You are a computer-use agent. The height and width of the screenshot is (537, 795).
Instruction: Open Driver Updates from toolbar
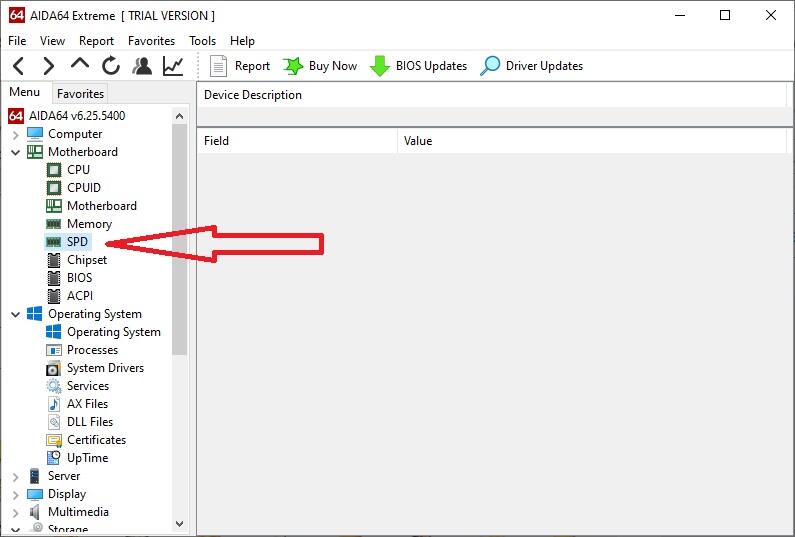coord(531,66)
